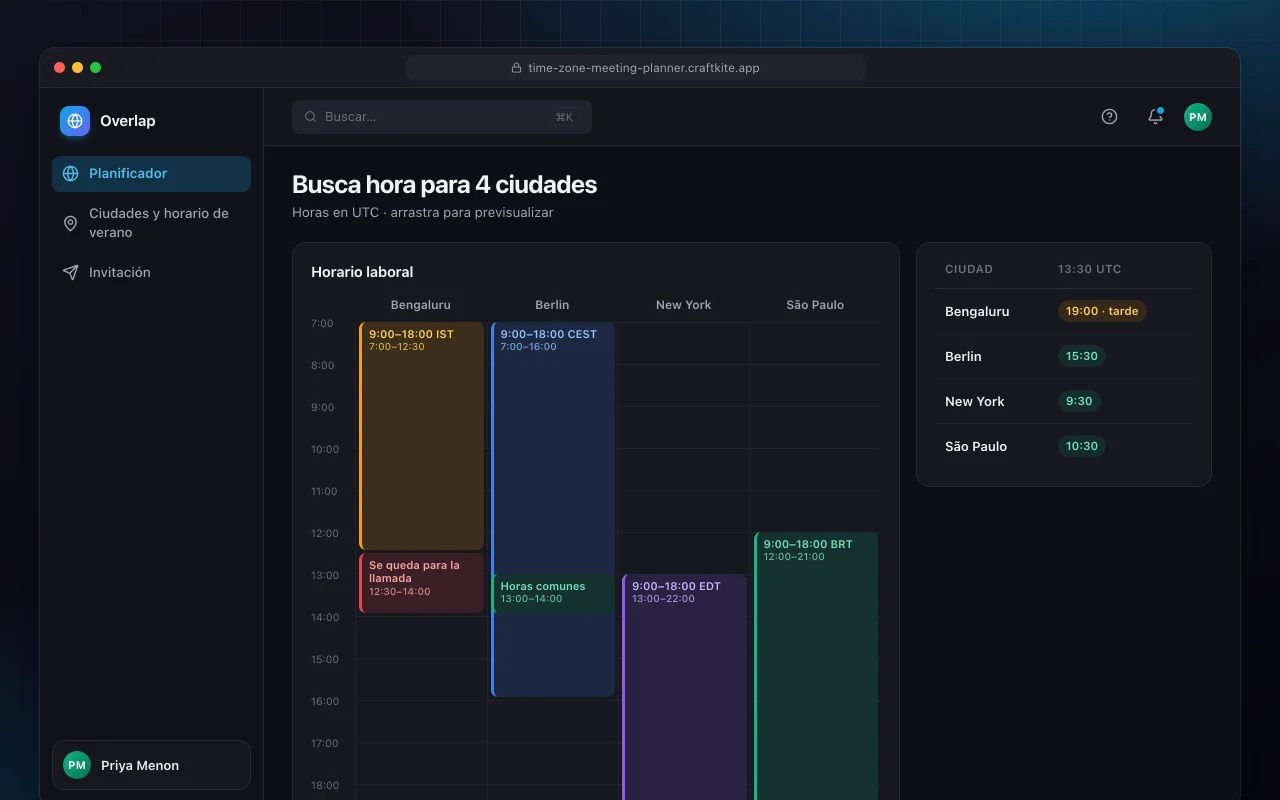Viewport: 1280px width, 800px height.
Task: Click the green window maximize button
Action: pyautogui.click(x=96, y=68)
